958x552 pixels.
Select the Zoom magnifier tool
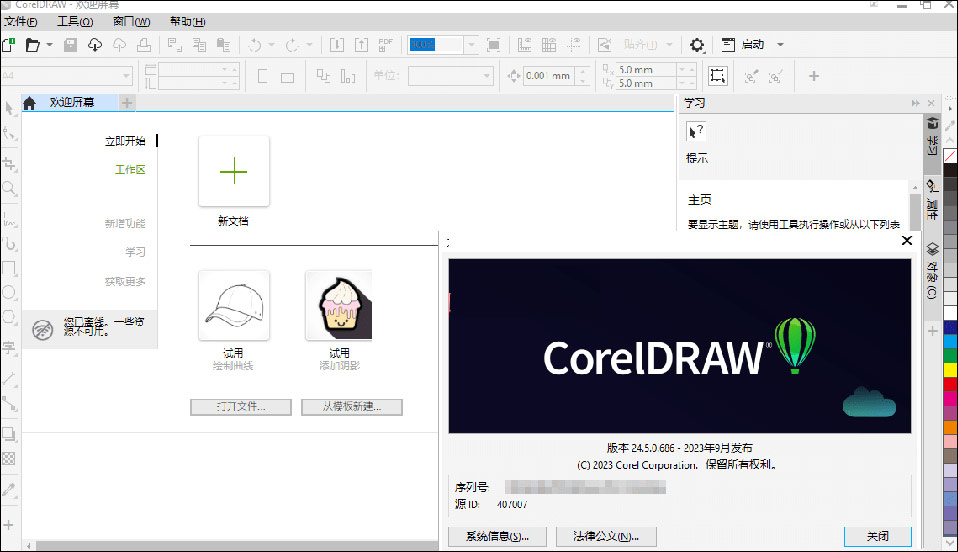9,188
